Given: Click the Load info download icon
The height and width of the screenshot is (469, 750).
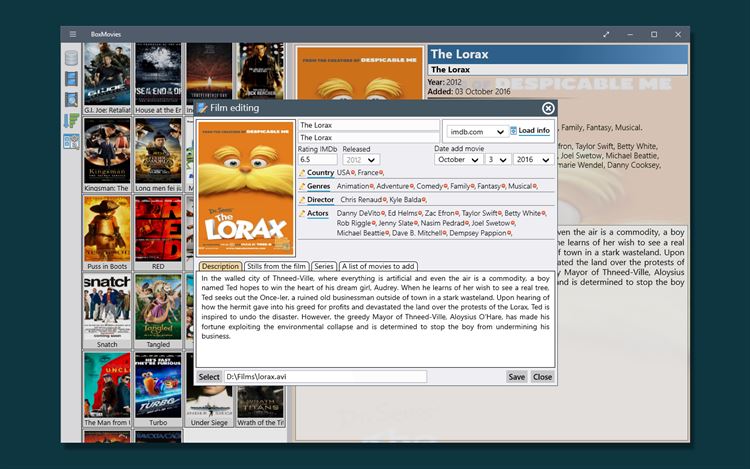Looking at the screenshot, I should click(x=513, y=131).
